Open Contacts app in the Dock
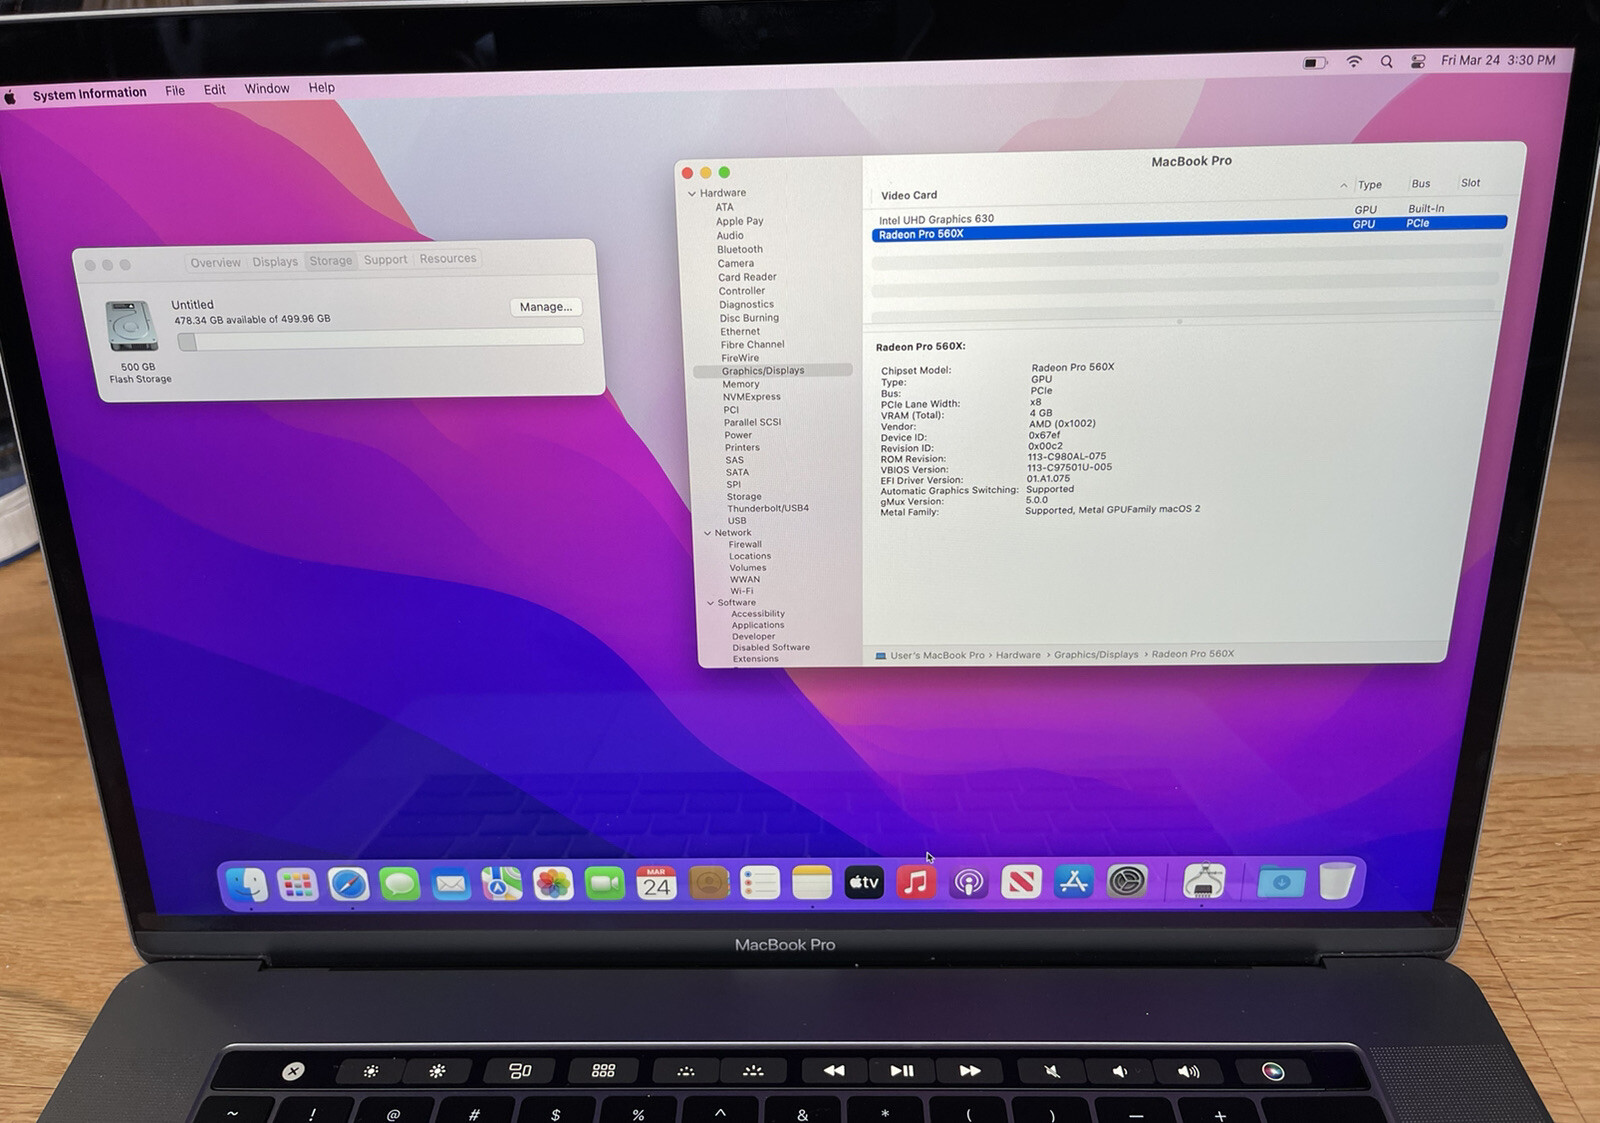Screen dimensions: 1600x1123 click(708, 884)
